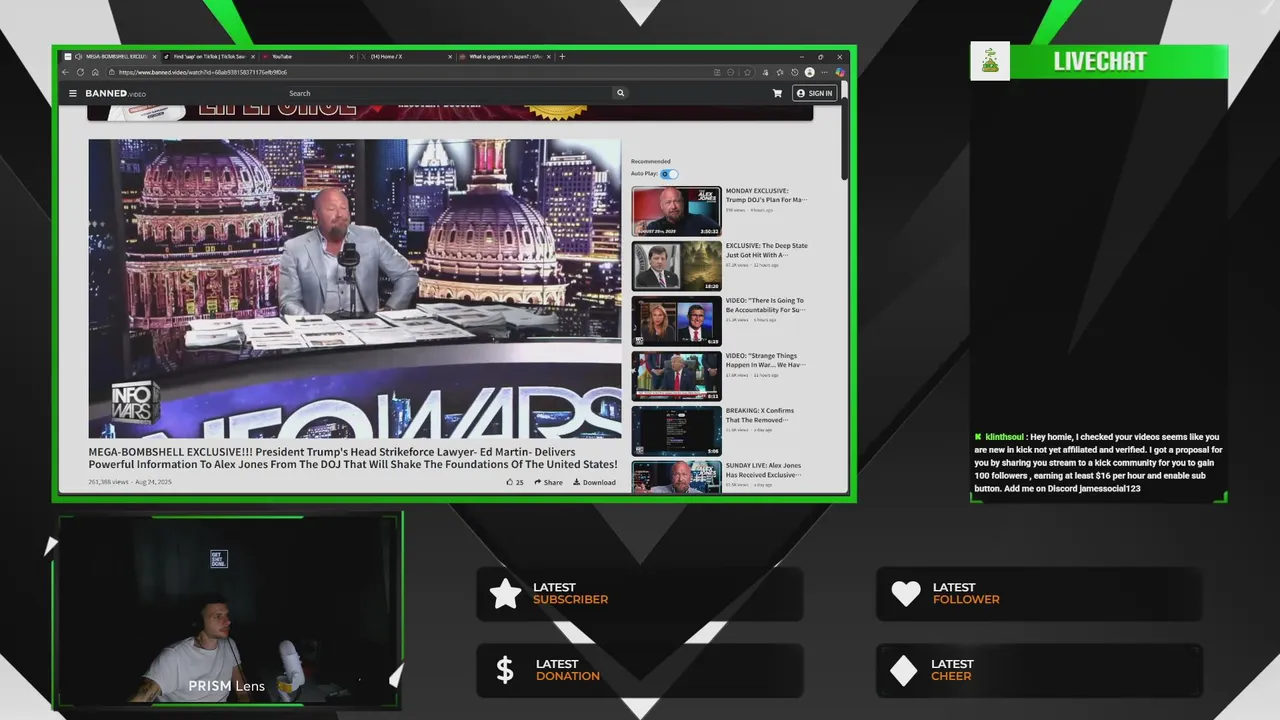Open 'EXCLUSIVE: The Deep State' thumbnail
Screen dimensions: 1280x720
tap(676, 266)
